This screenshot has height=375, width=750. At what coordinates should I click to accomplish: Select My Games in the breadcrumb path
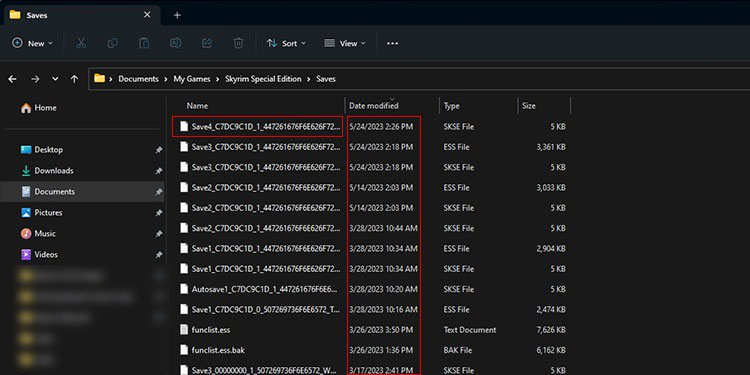click(x=192, y=79)
